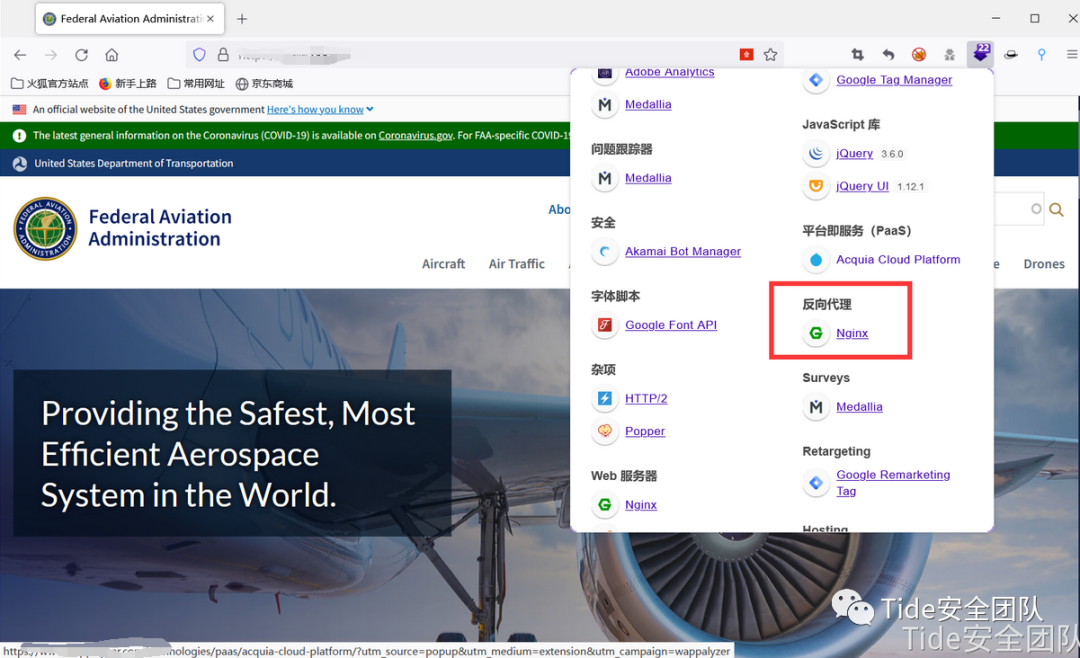
Task: Open Nginx link under 反向代理
Action: coord(852,333)
